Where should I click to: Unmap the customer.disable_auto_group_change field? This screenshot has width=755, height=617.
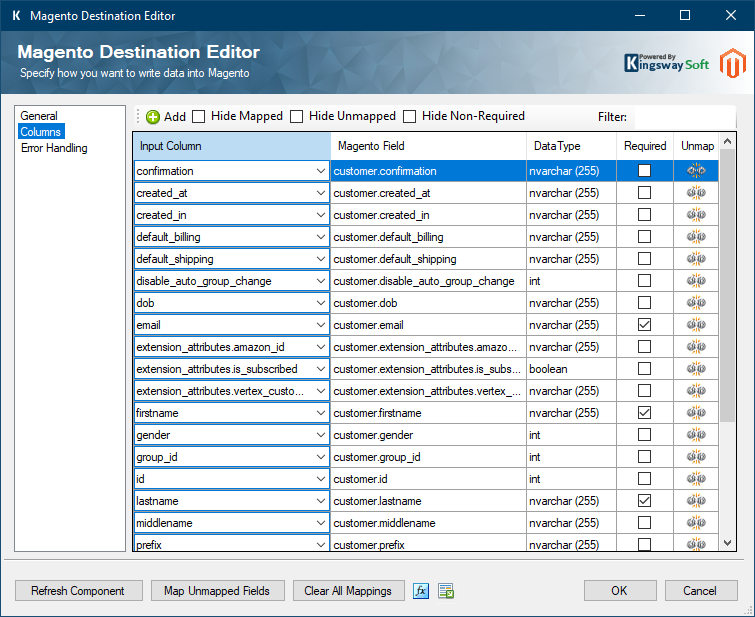click(696, 281)
